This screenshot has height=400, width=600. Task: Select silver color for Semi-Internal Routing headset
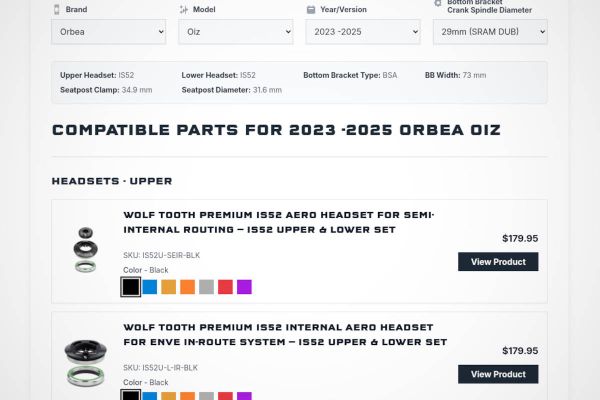(206, 287)
